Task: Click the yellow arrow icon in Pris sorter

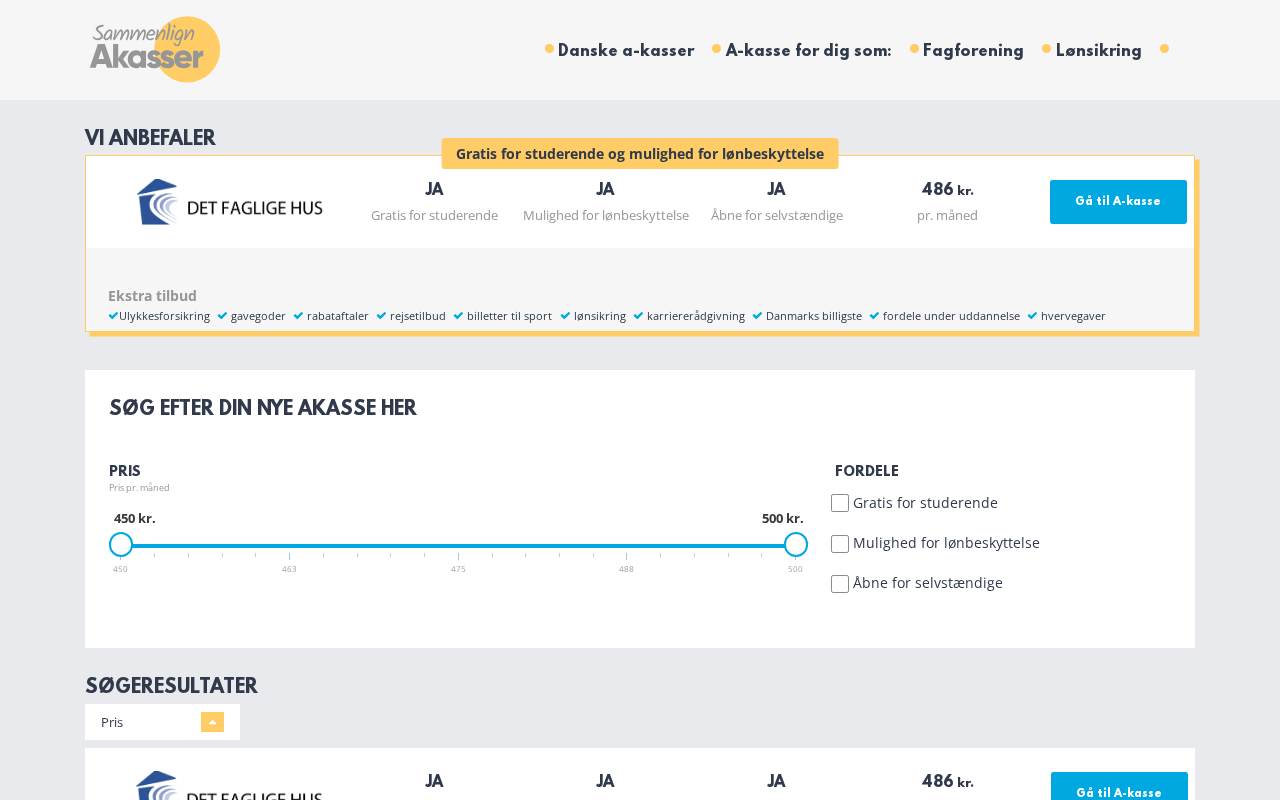Action: coord(212,722)
